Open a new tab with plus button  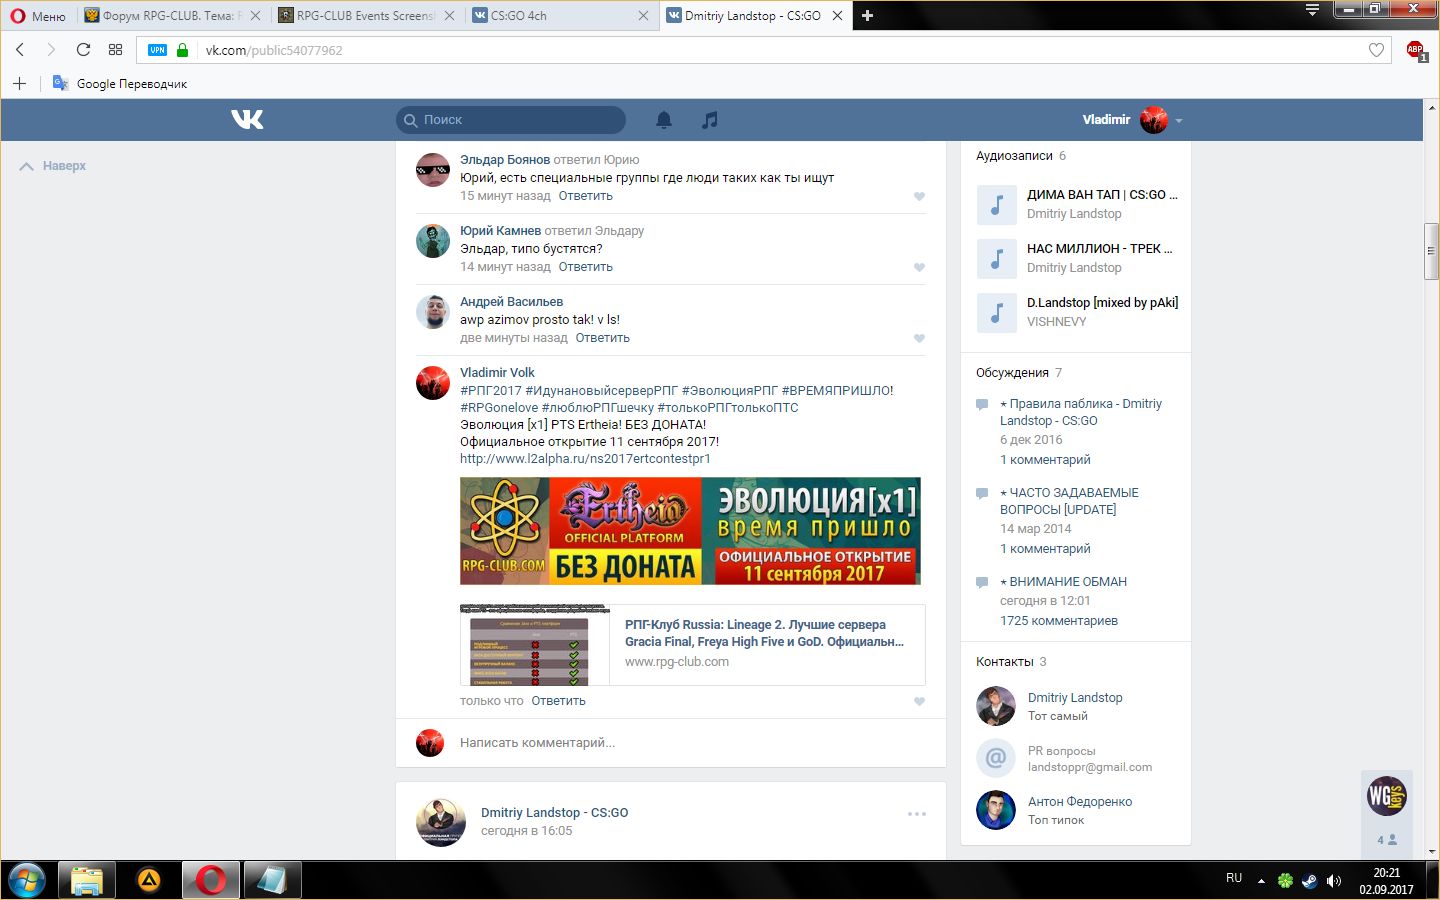867,15
